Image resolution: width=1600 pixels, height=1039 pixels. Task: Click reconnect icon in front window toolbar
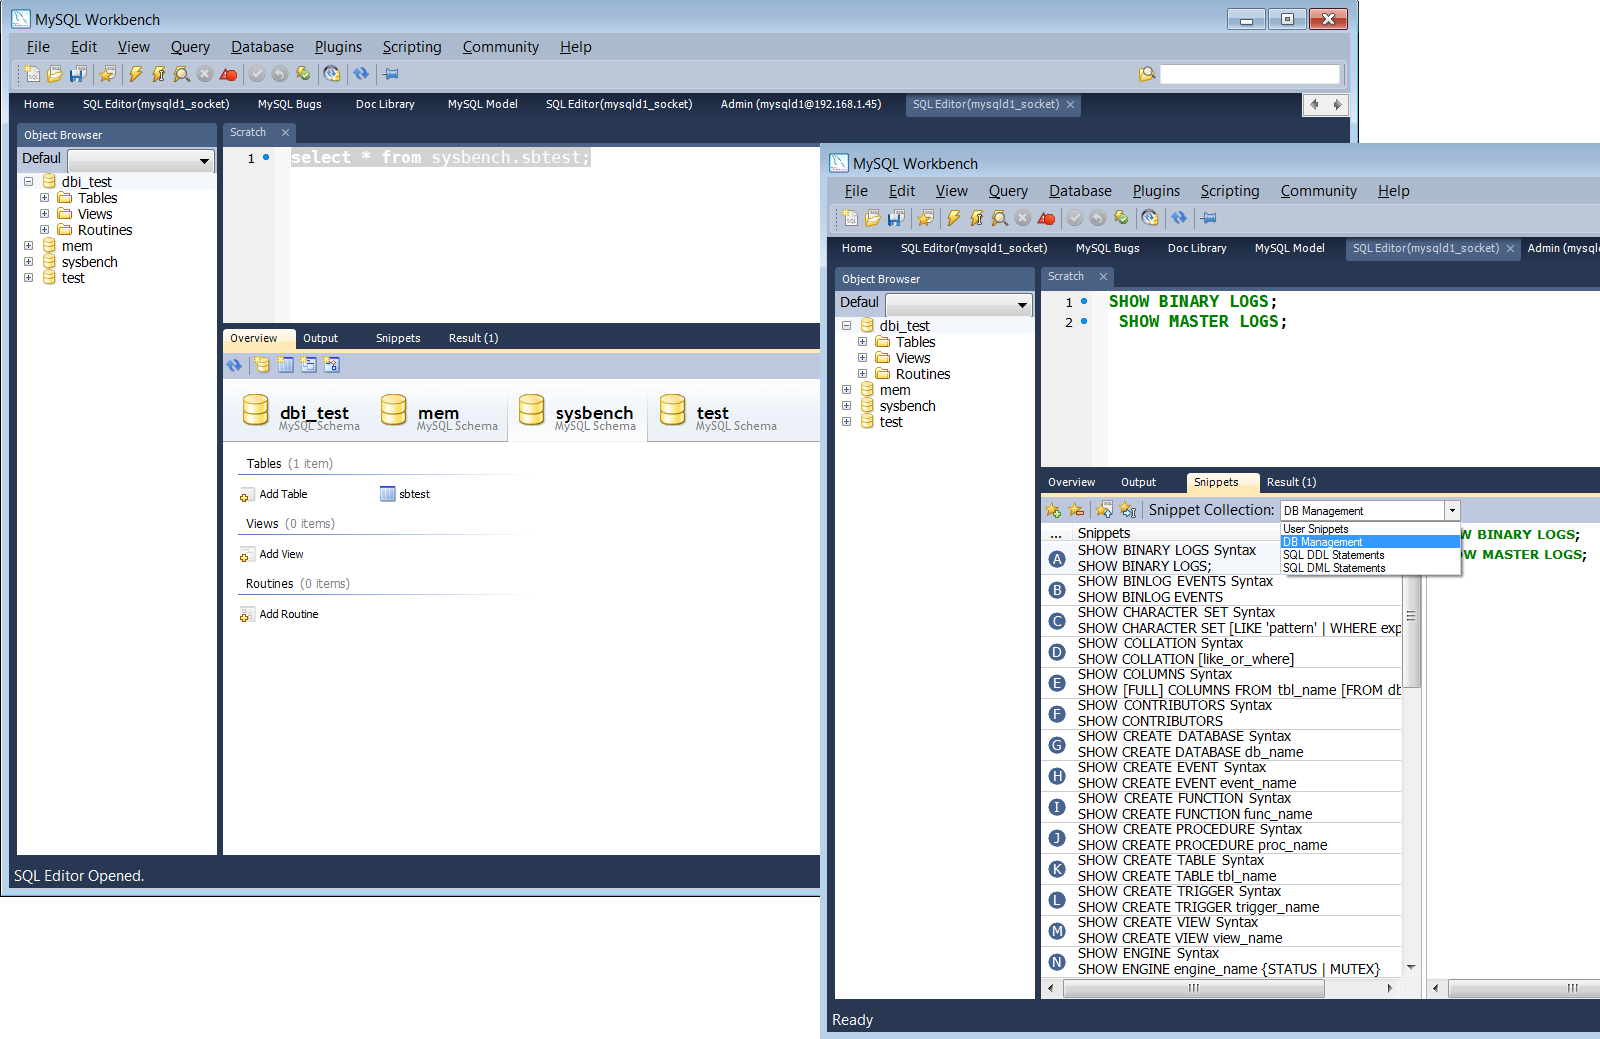coord(1150,218)
